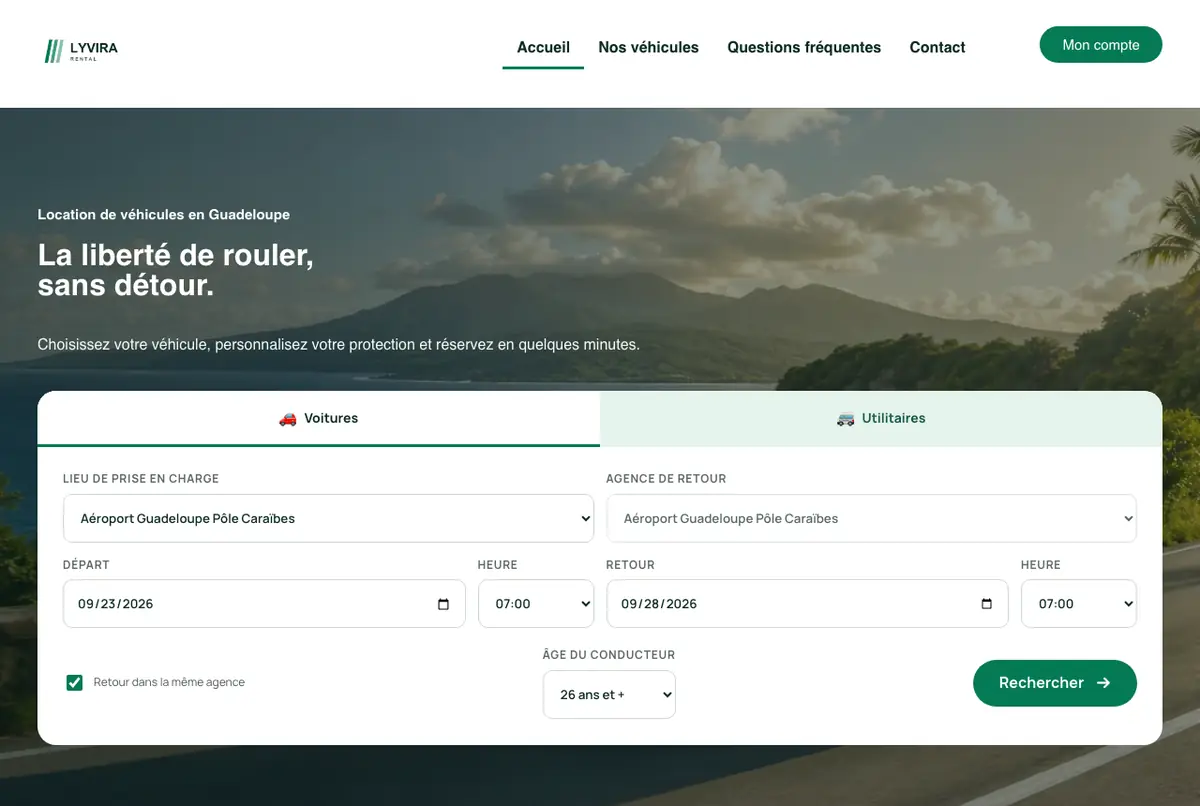
Task: Open Mon compte
Action: pyautogui.click(x=1101, y=45)
